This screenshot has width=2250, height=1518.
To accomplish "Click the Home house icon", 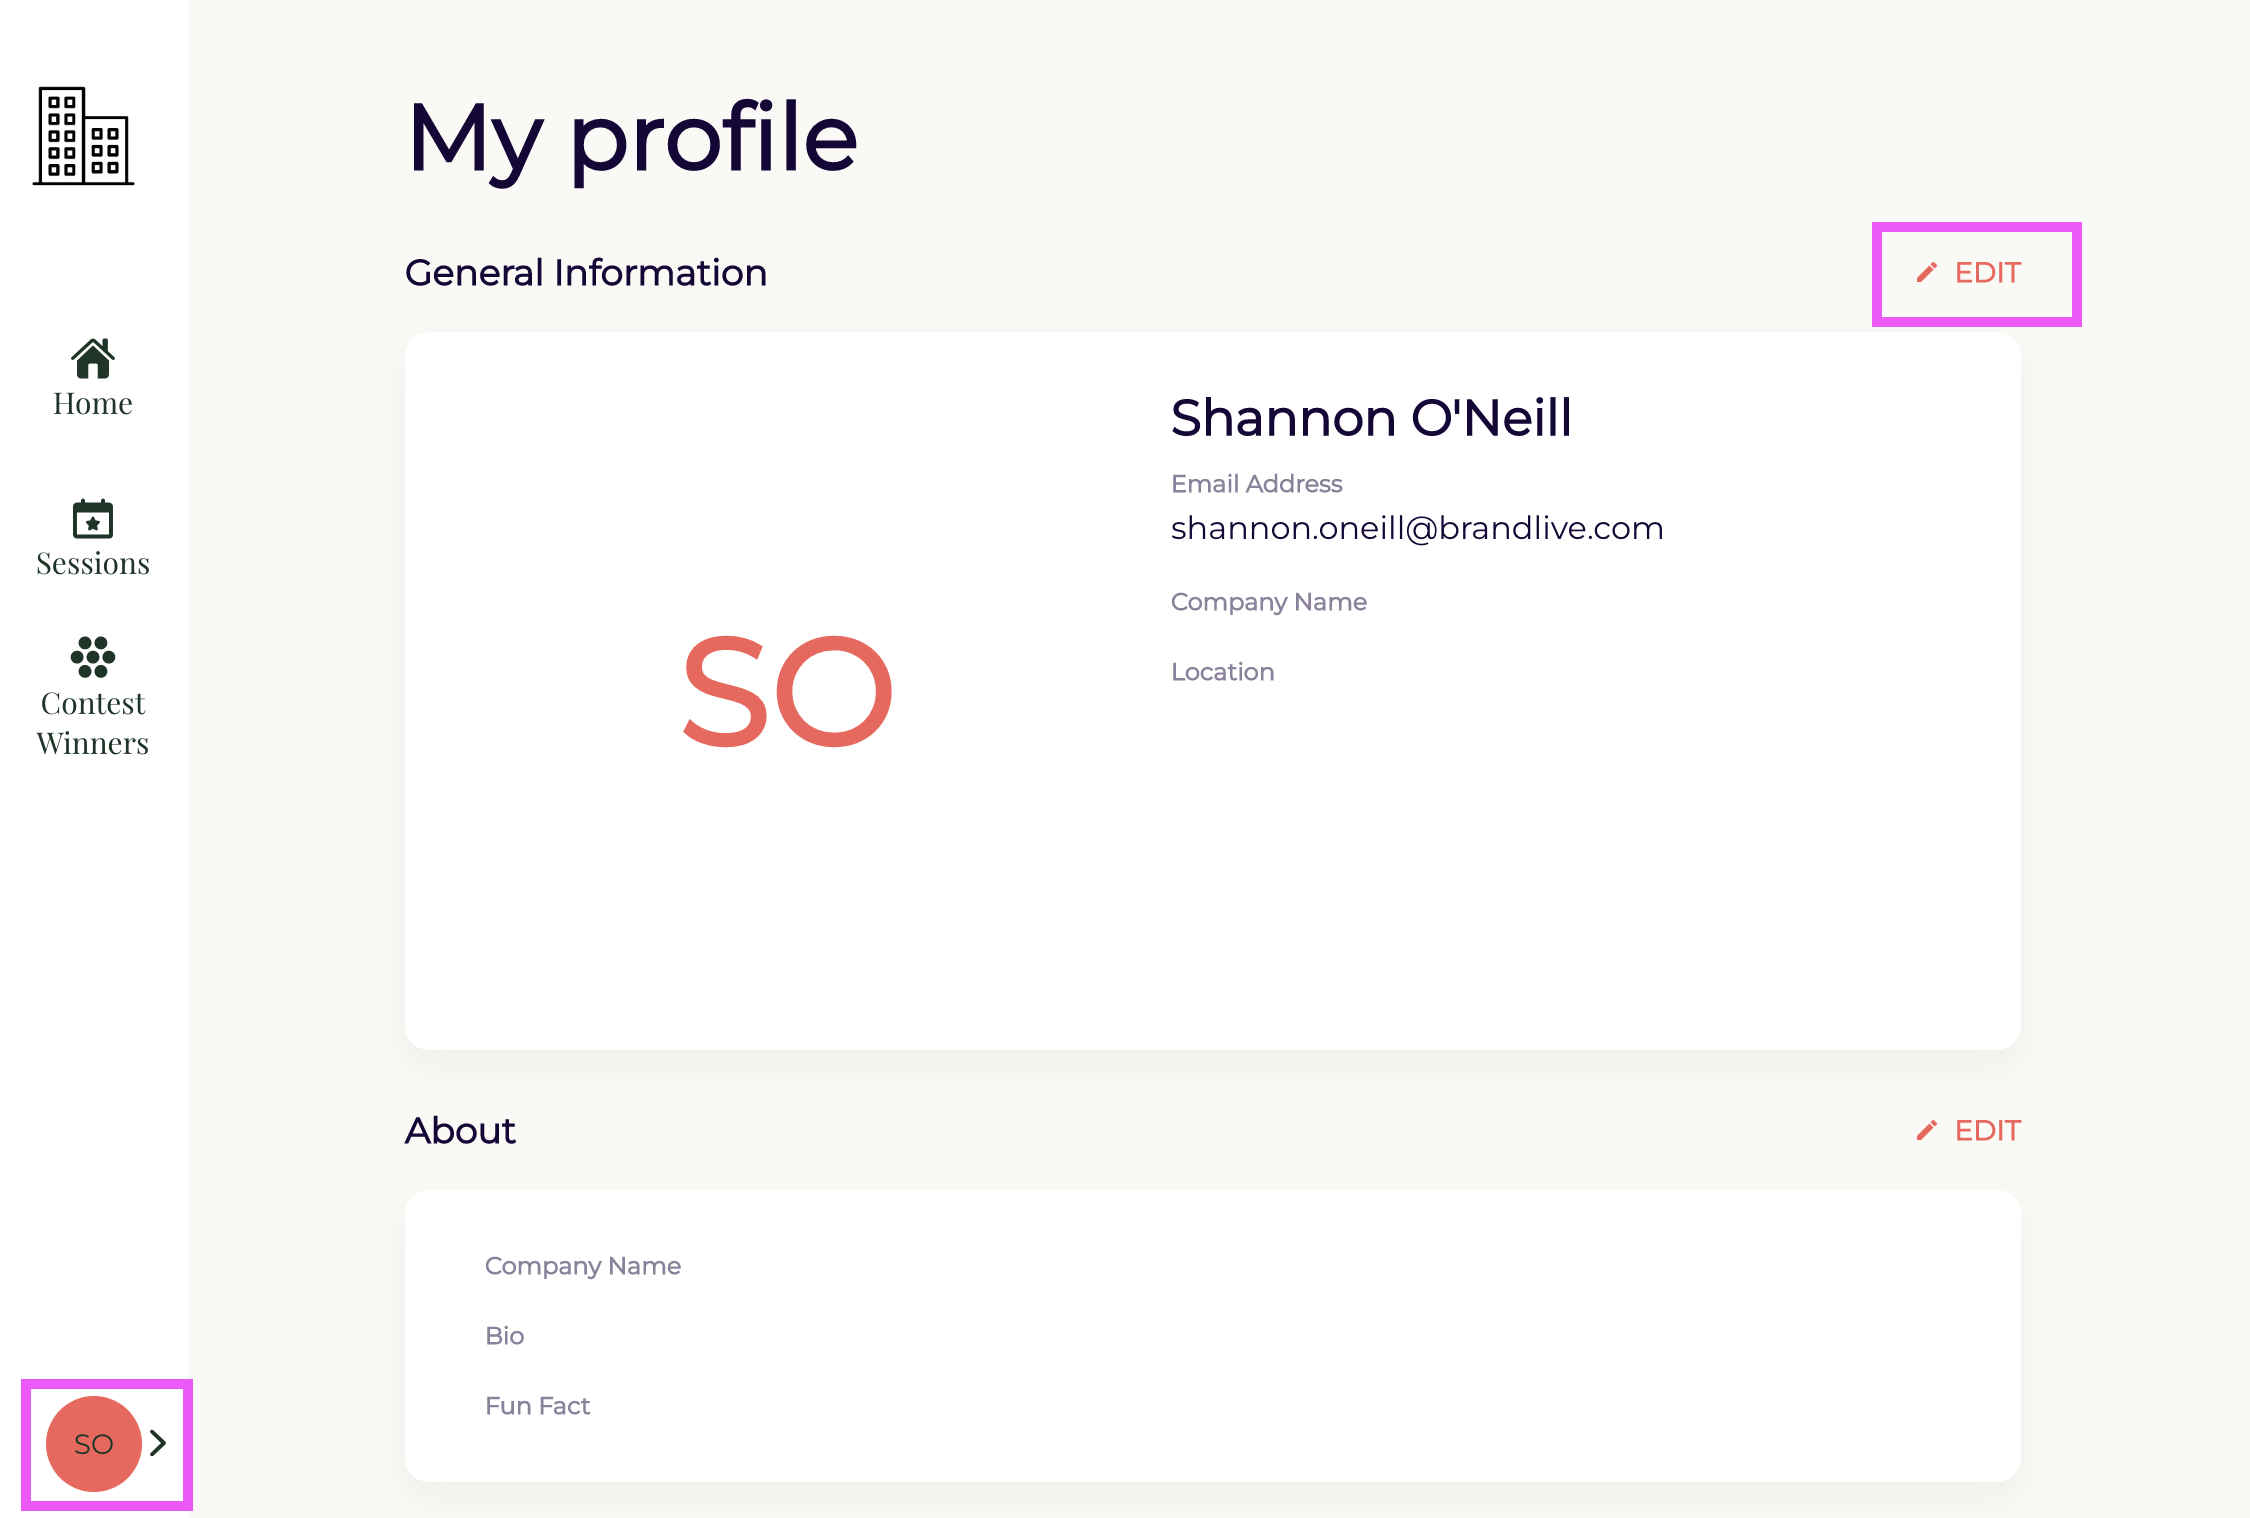I will coord(93,358).
